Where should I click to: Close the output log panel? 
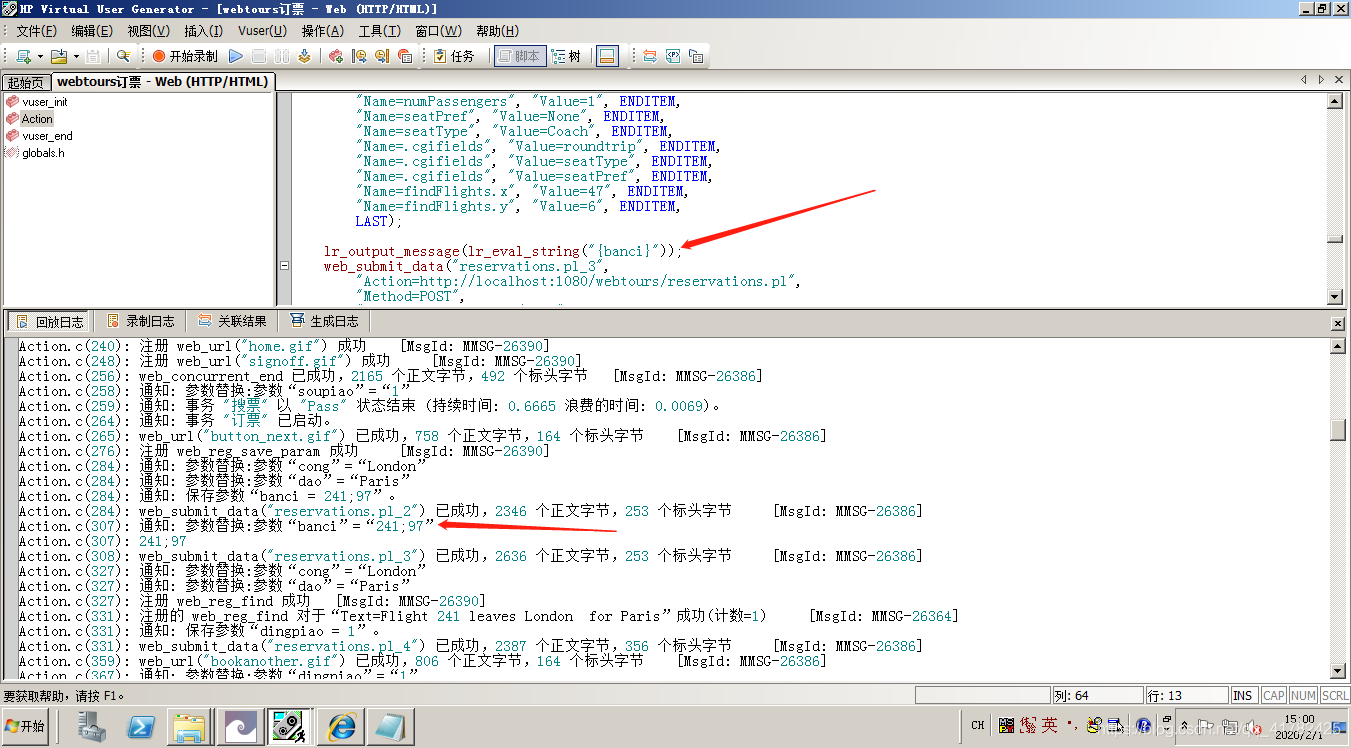[1338, 323]
